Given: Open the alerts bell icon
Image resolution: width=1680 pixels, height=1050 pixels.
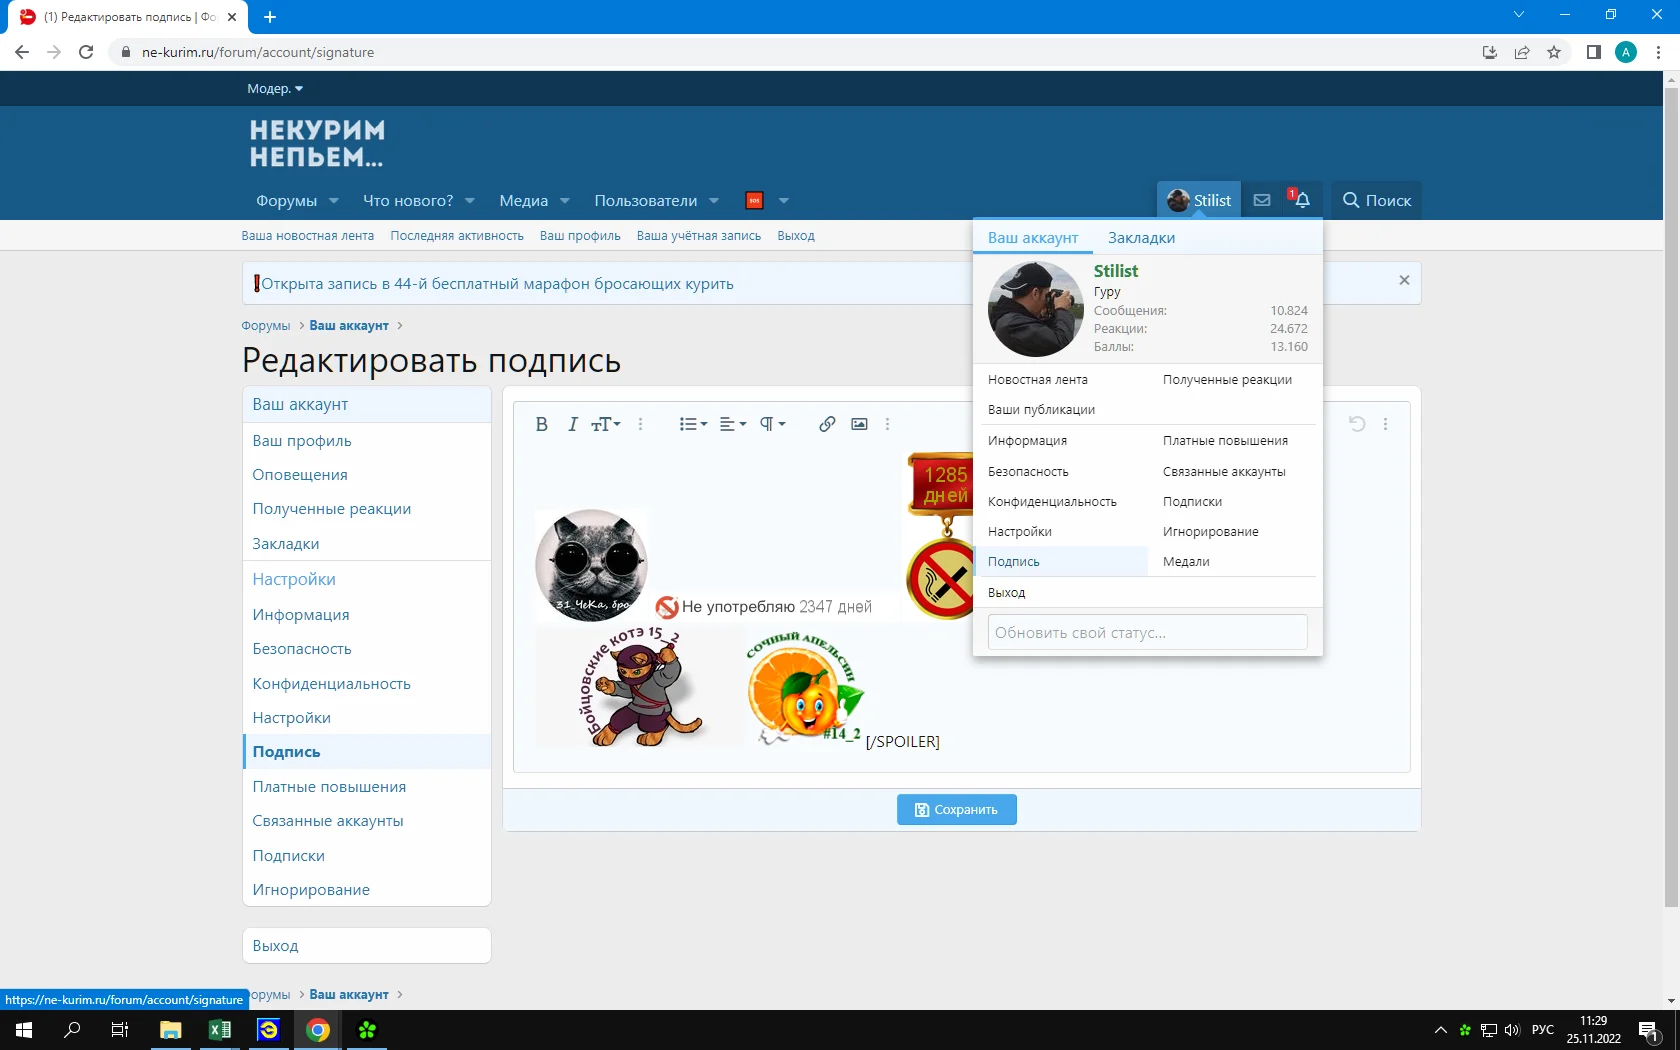Looking at the screenshot, I should 1302,200.
